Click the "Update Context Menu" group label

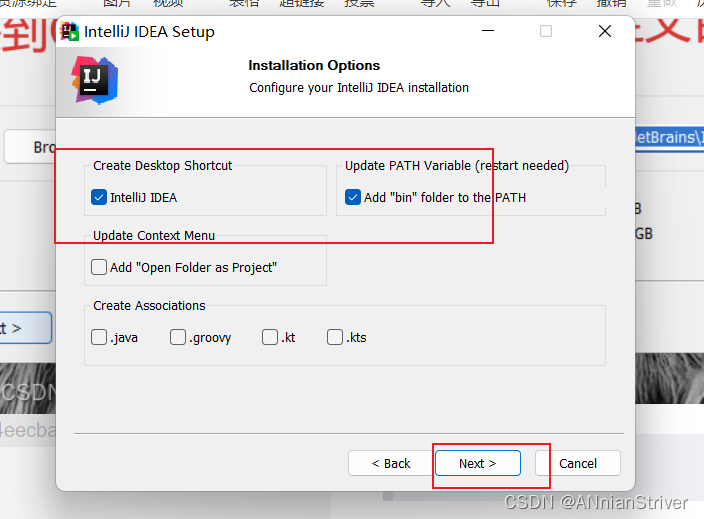point(154,236)
